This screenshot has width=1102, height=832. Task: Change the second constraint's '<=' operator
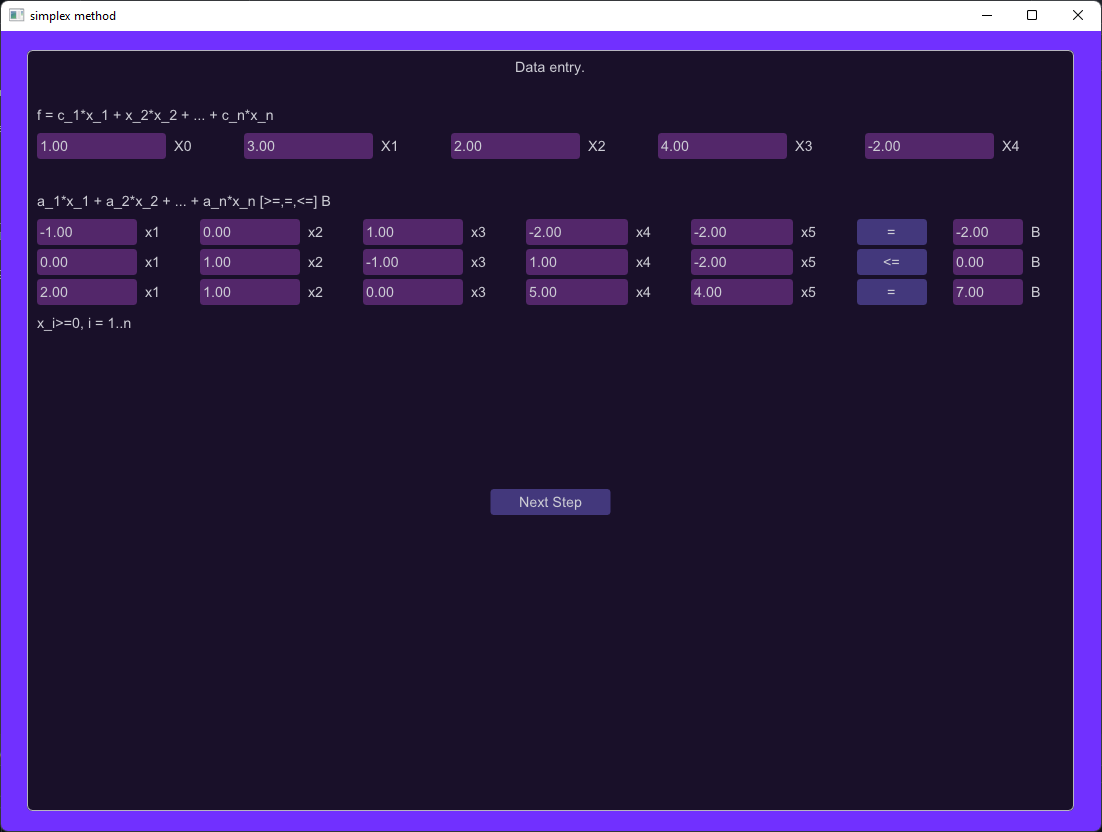coord(891,261)
